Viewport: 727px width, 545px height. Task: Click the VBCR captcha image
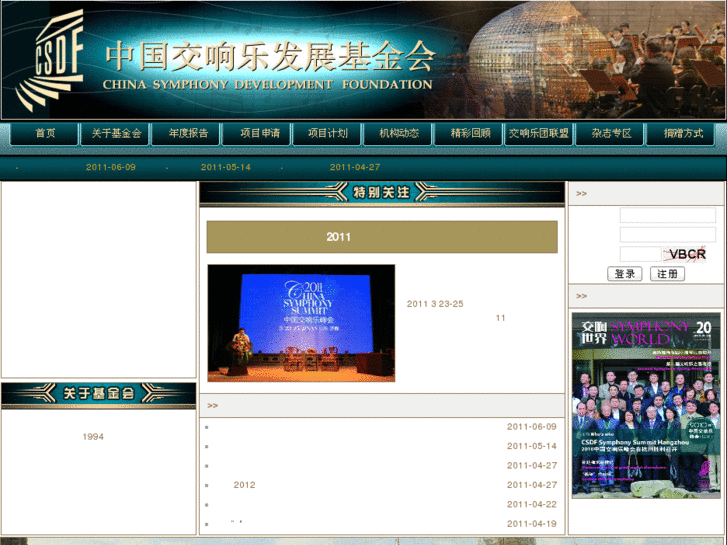(685, 254)
